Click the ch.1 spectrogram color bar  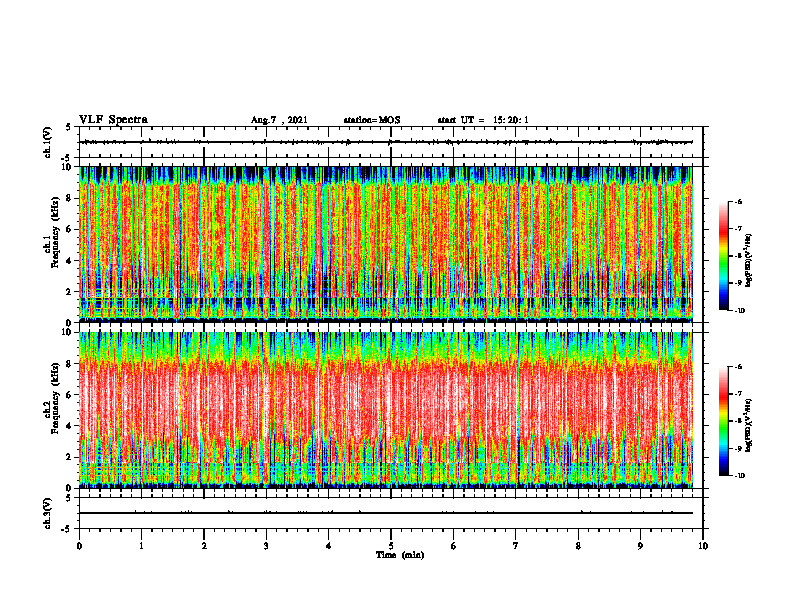(723, 256)
